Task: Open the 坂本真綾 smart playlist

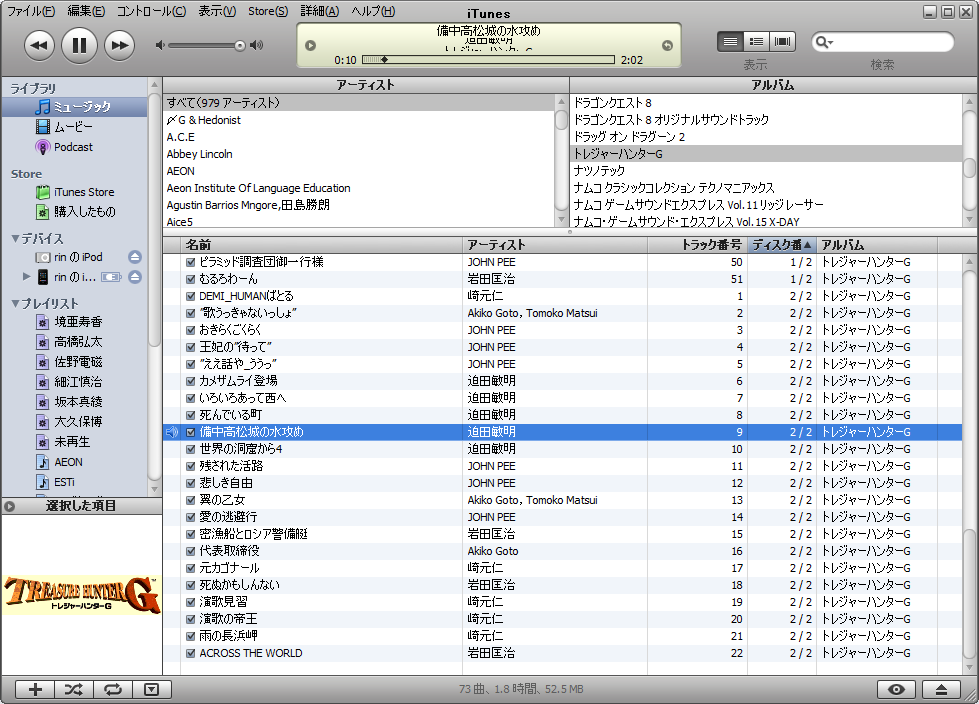Action: click(x=74, y=401)
